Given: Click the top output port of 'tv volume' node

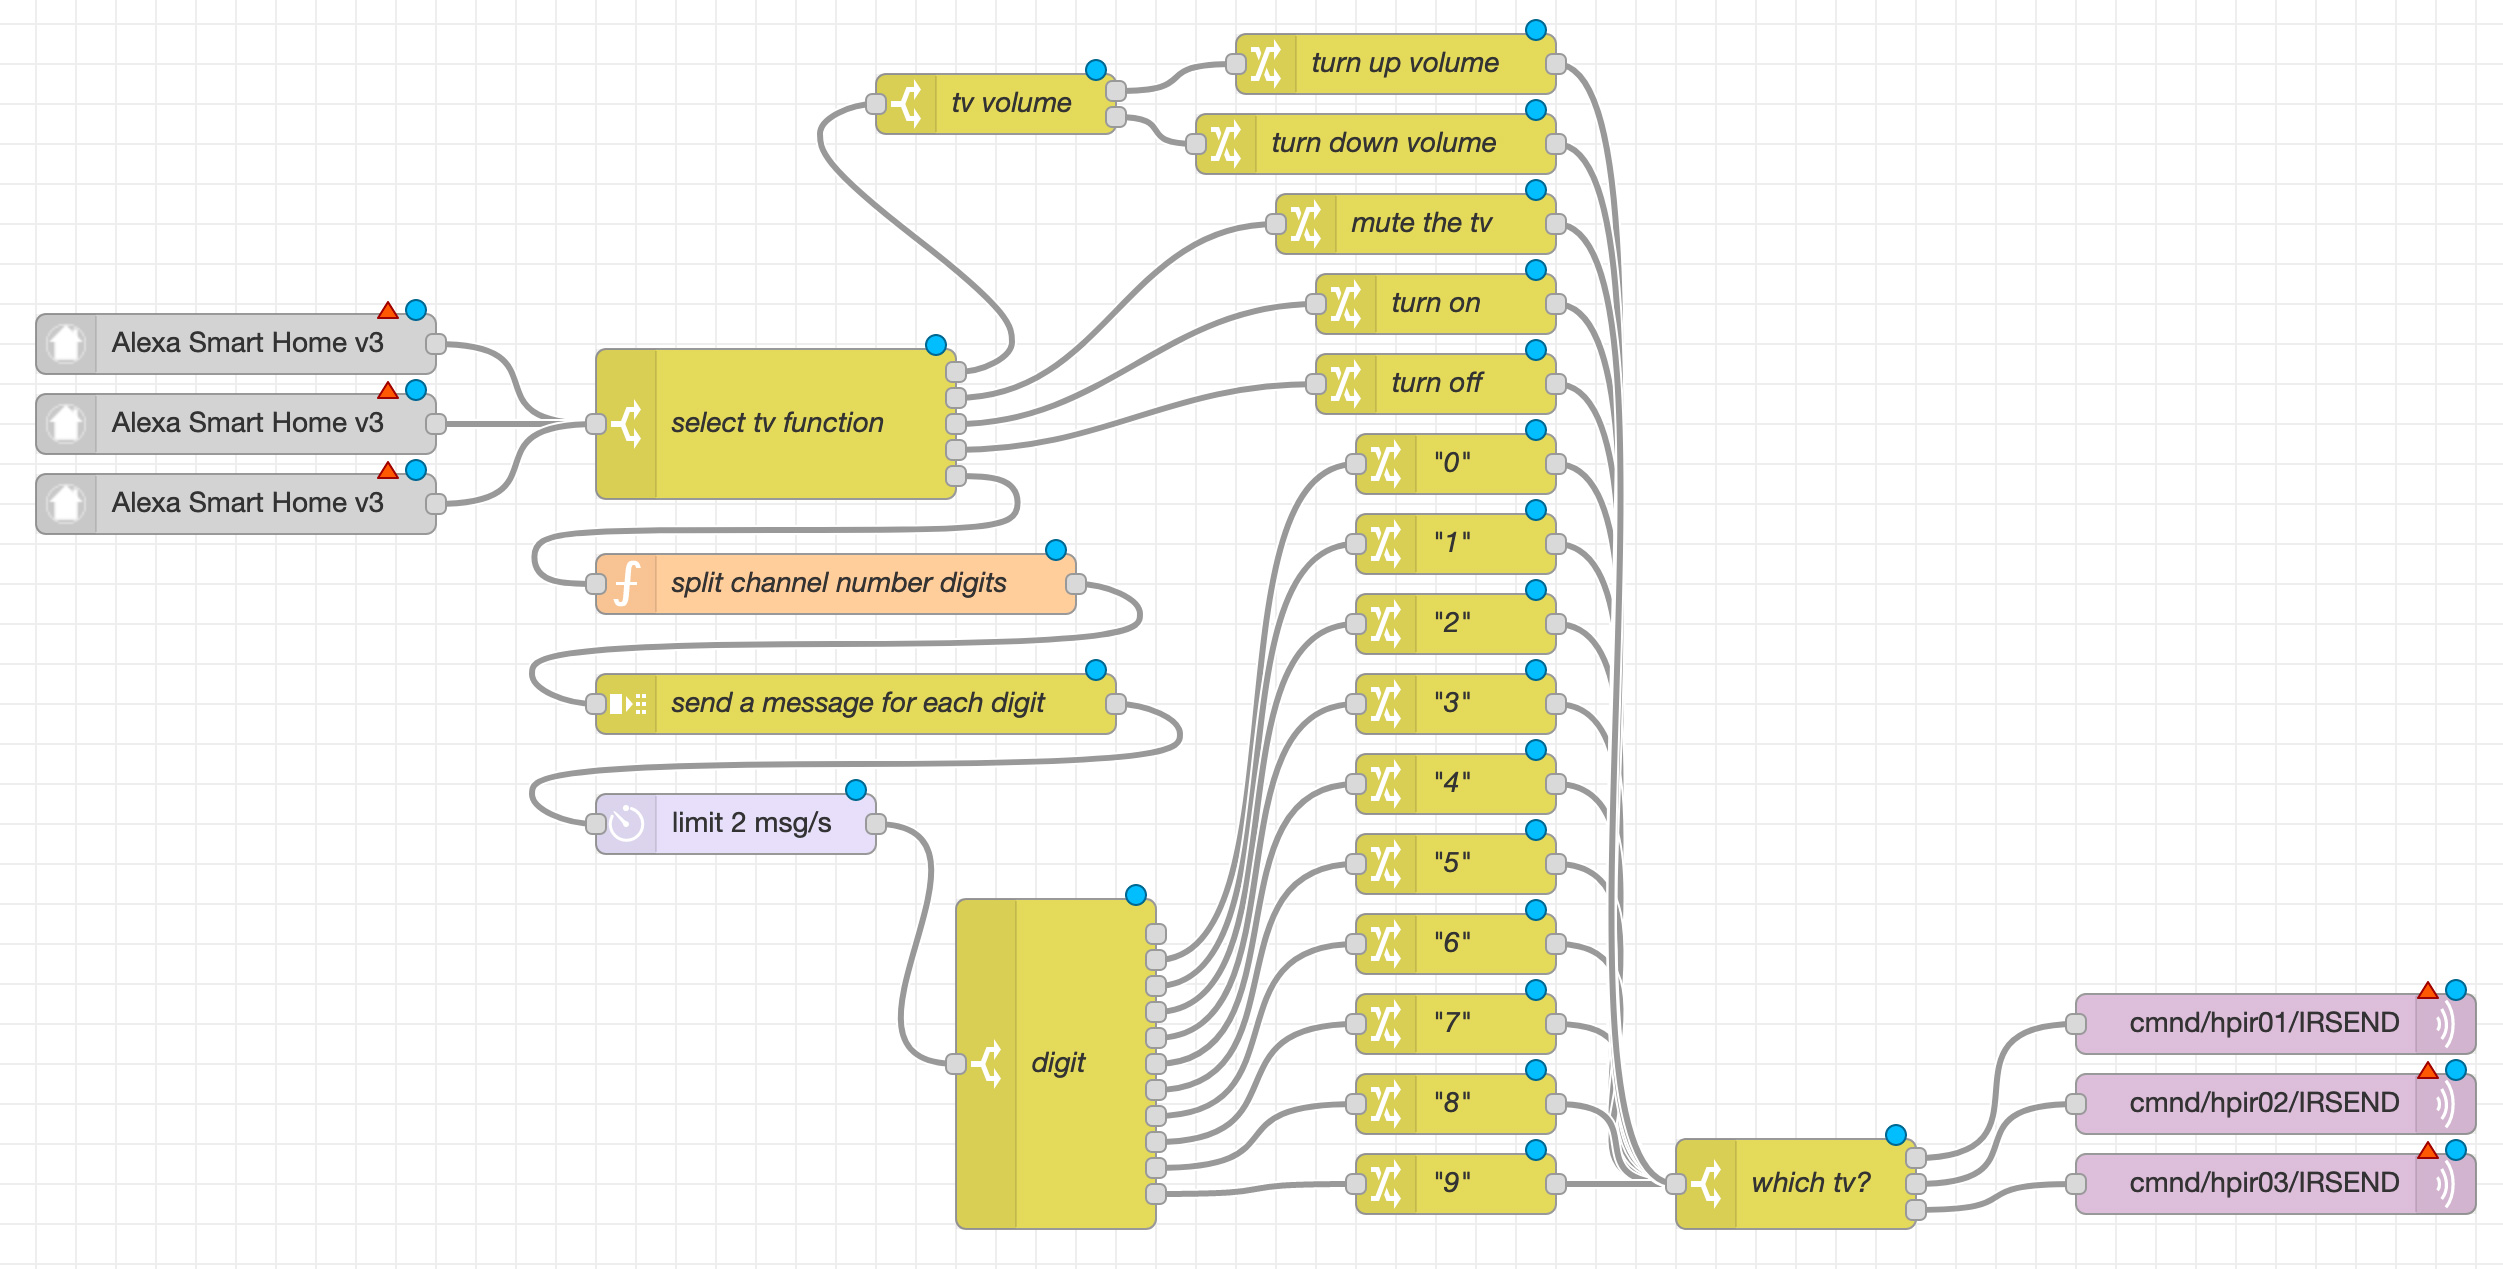Looking at the screenshot, I should pyautogui.click(x=1116, y=91).
